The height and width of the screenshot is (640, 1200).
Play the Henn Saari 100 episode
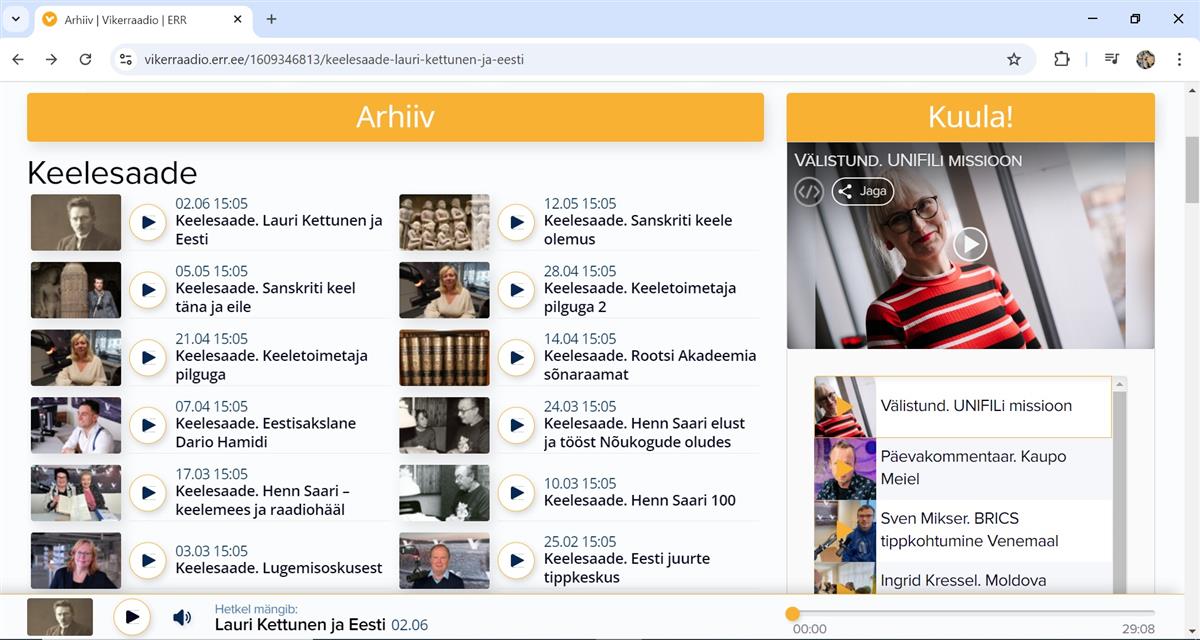pos(516,492)
